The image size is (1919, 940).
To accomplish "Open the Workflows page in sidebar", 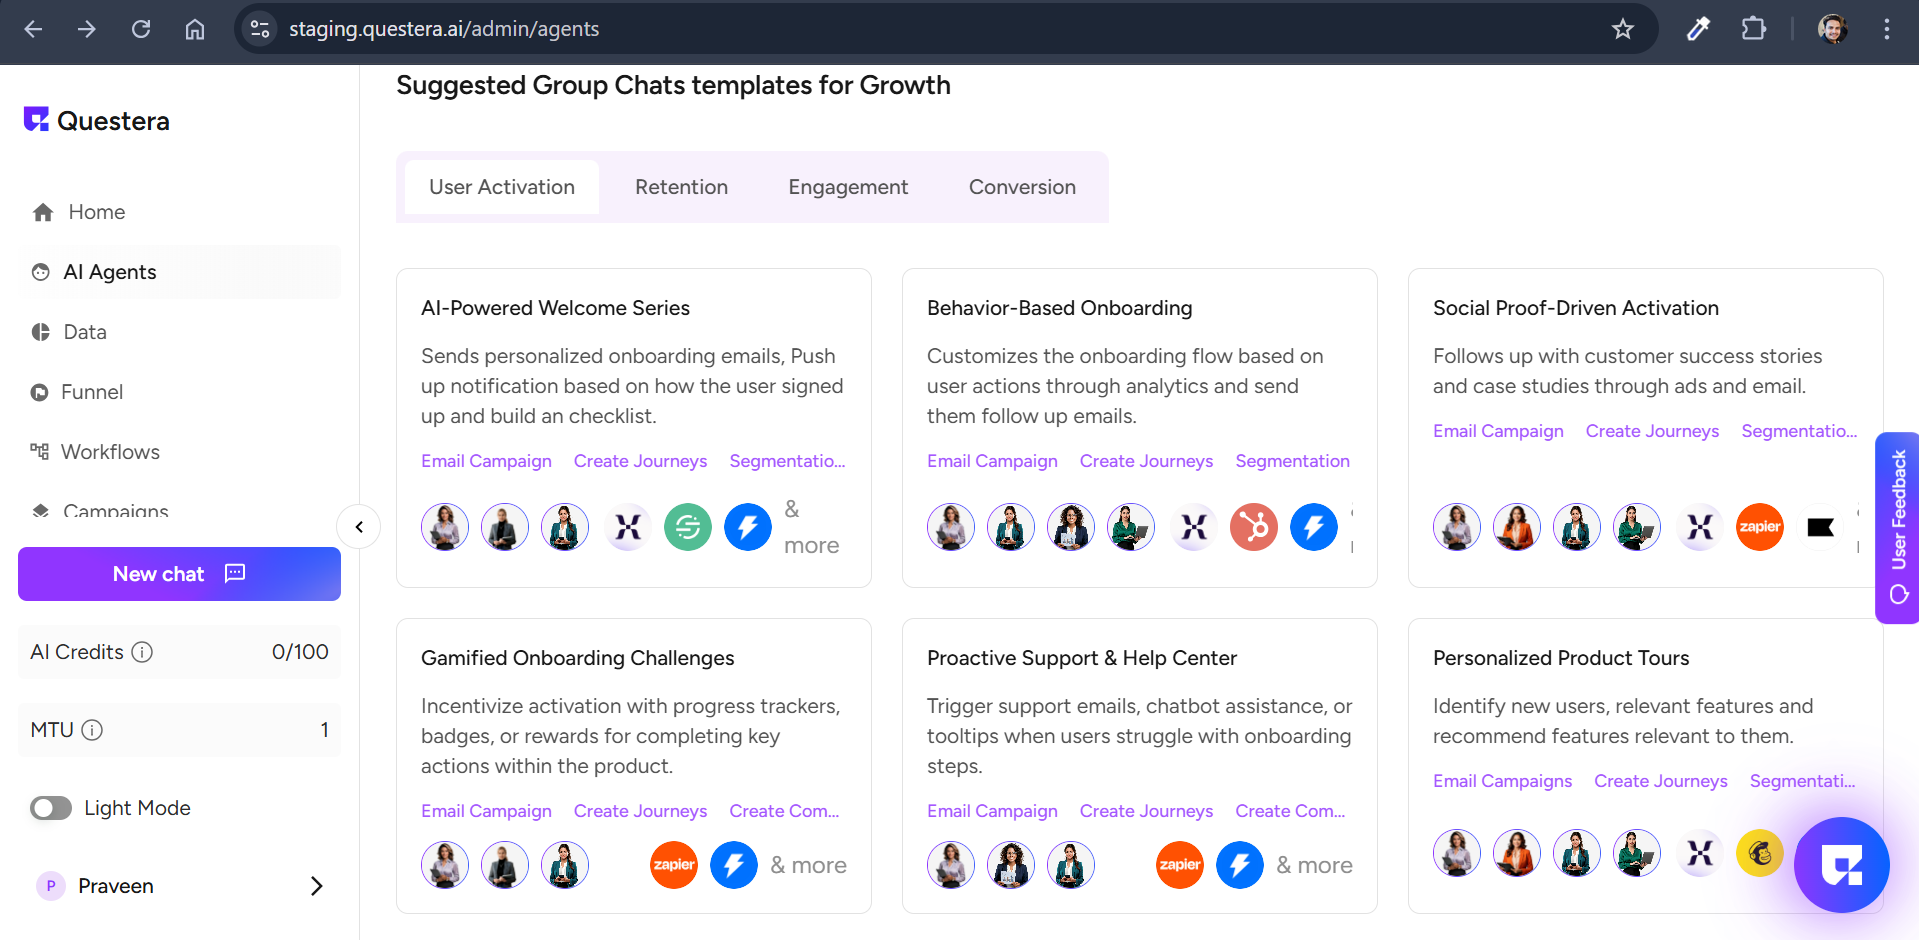I will coord(110,452).
